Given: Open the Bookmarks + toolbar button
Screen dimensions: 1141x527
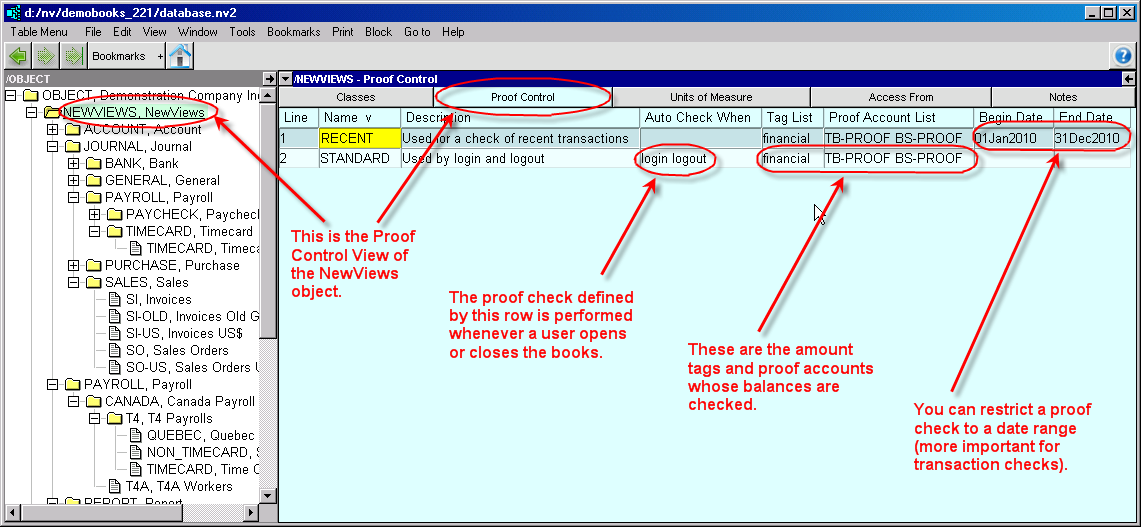Looking at the screenshot, I should pyautogui.click(x=127, y=56).
